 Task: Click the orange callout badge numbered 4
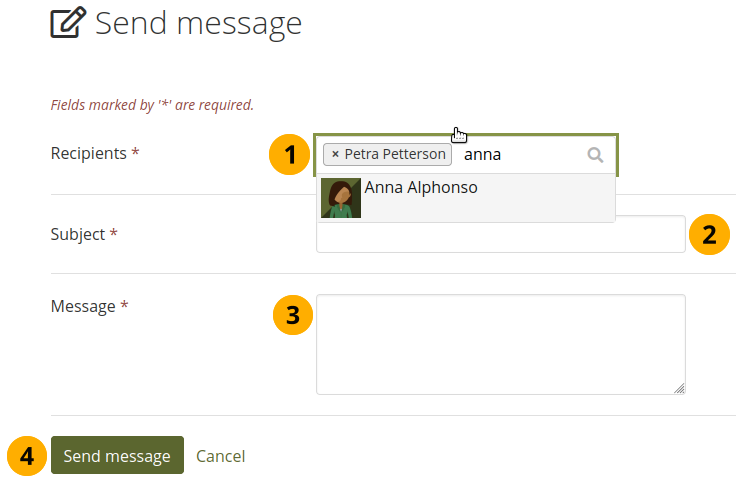tap(26, 456)
